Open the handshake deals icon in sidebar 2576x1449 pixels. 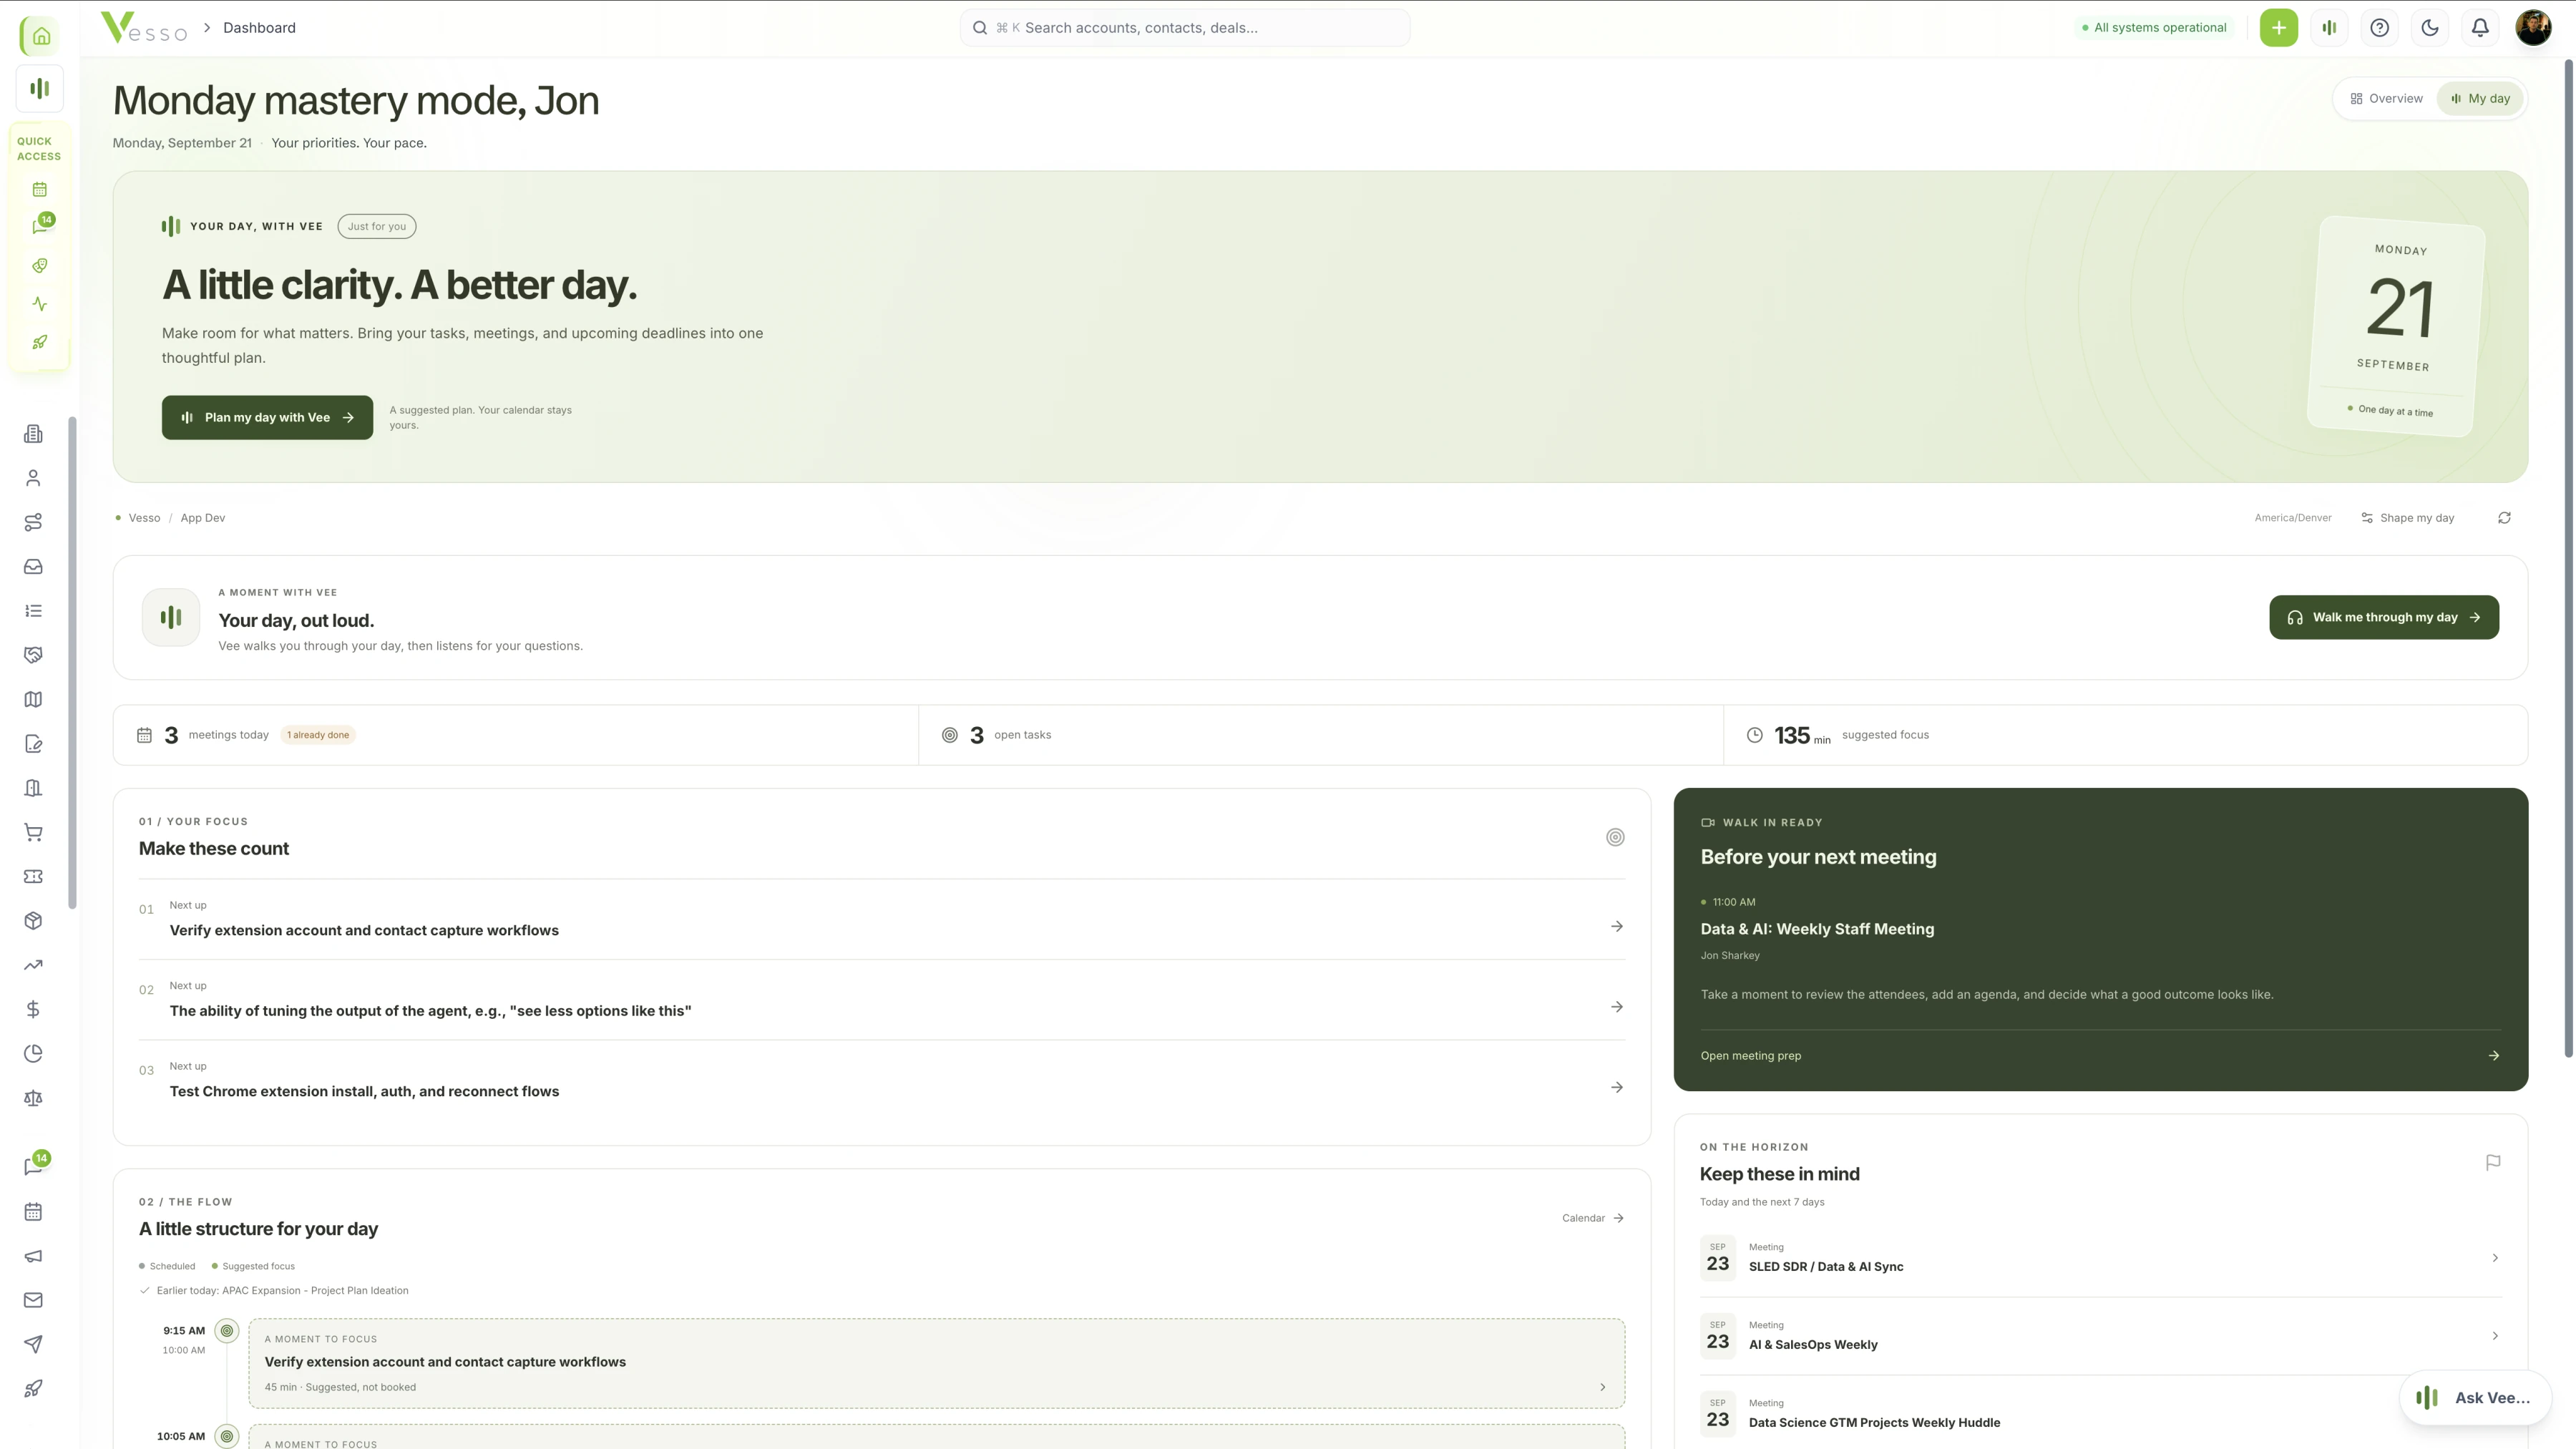click(x=33, y=655)
